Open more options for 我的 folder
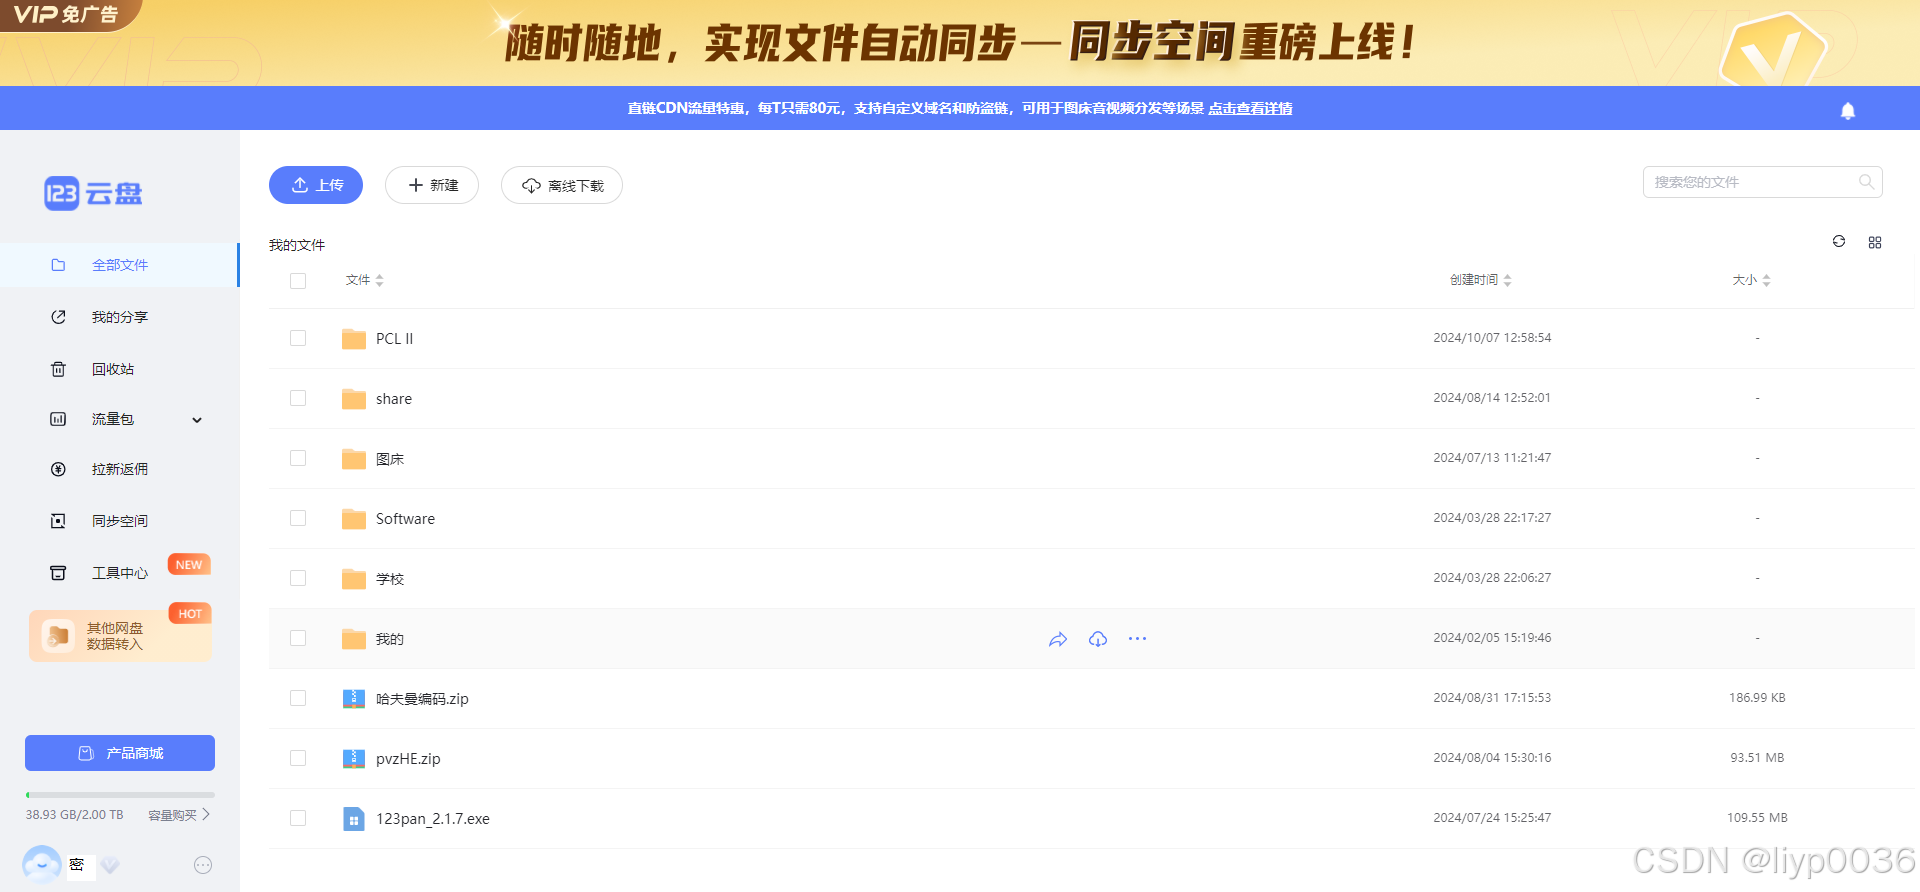 click(x=1137, y=638)
